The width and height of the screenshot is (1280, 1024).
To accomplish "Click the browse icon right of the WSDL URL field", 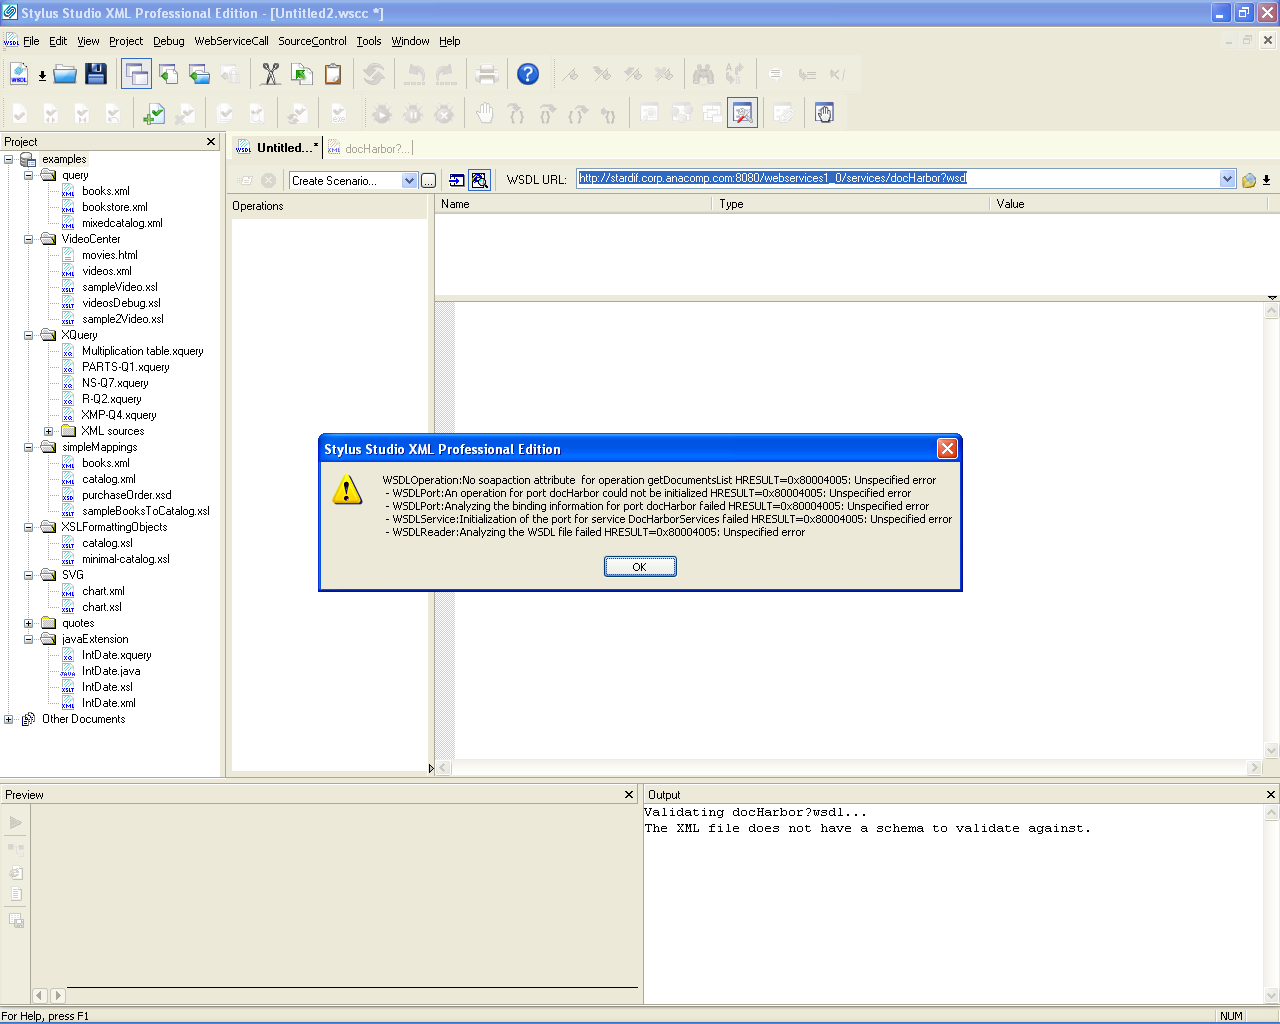I will [x=1248, y=180].
